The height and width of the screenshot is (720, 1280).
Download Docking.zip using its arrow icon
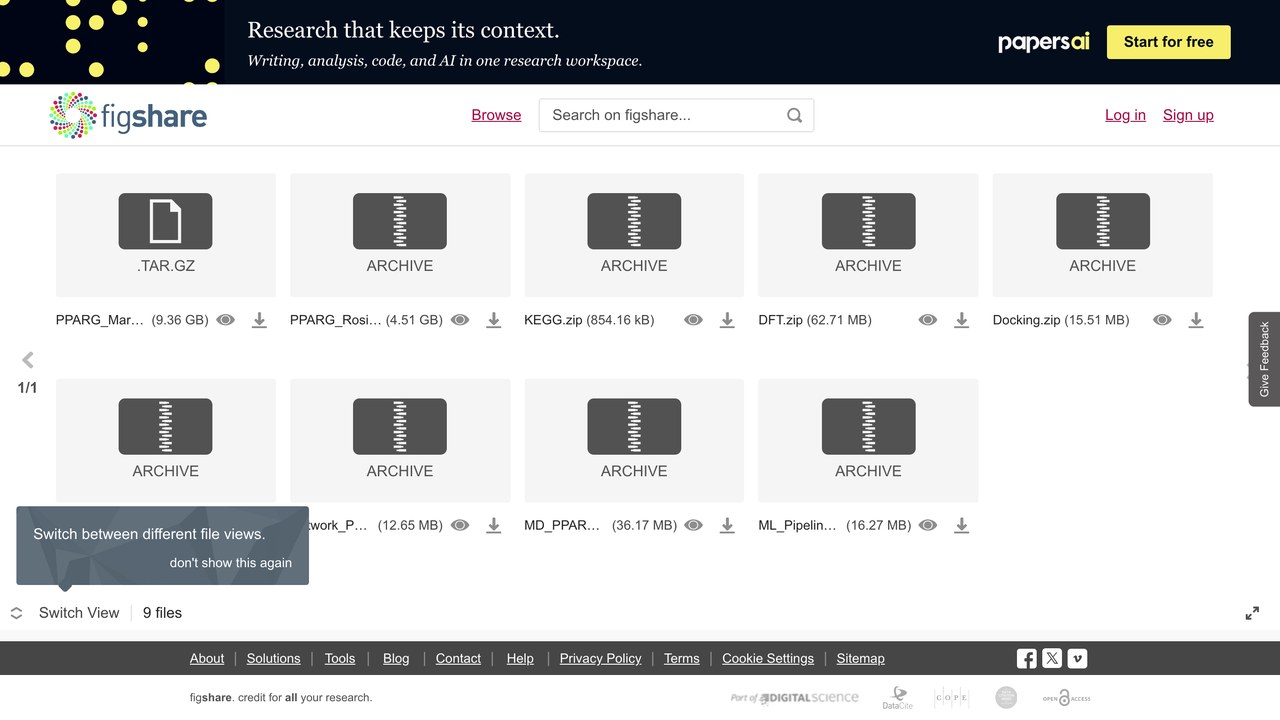tap(1195, 320)
